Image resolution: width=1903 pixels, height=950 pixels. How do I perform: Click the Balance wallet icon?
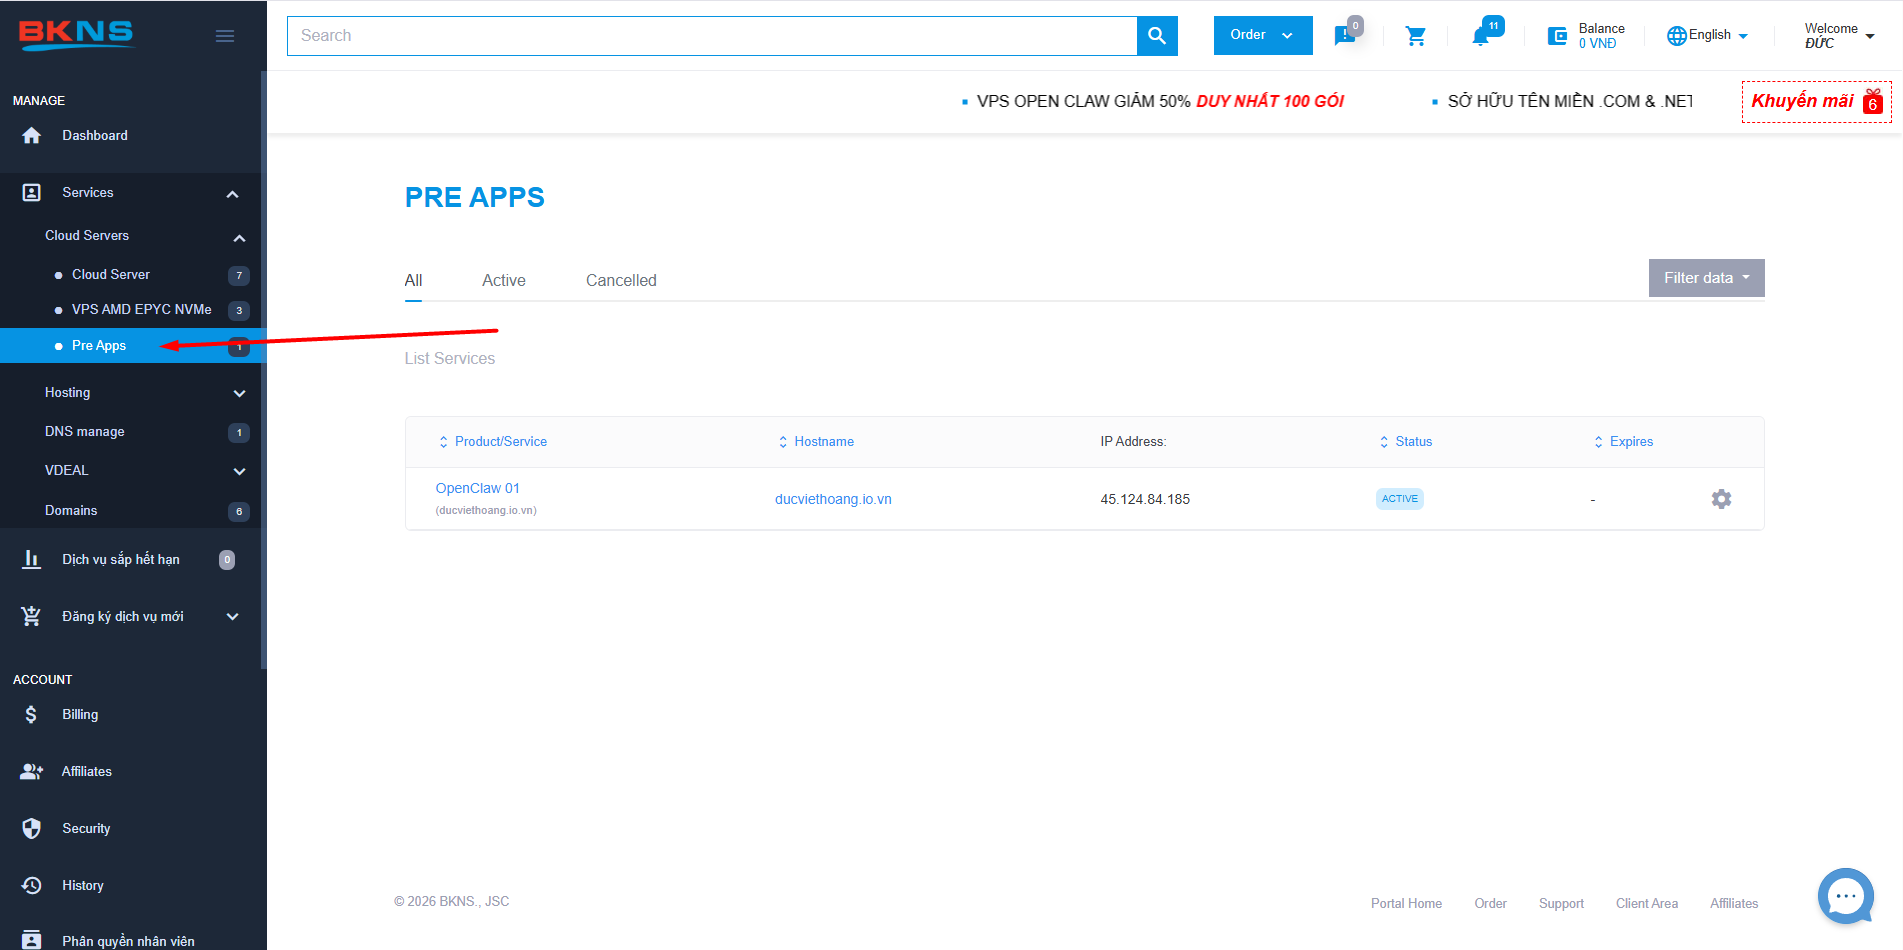pos(1558,36)
